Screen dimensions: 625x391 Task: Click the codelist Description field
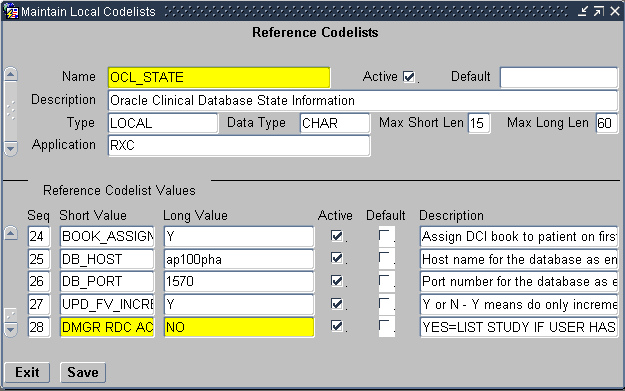(363, 100)
